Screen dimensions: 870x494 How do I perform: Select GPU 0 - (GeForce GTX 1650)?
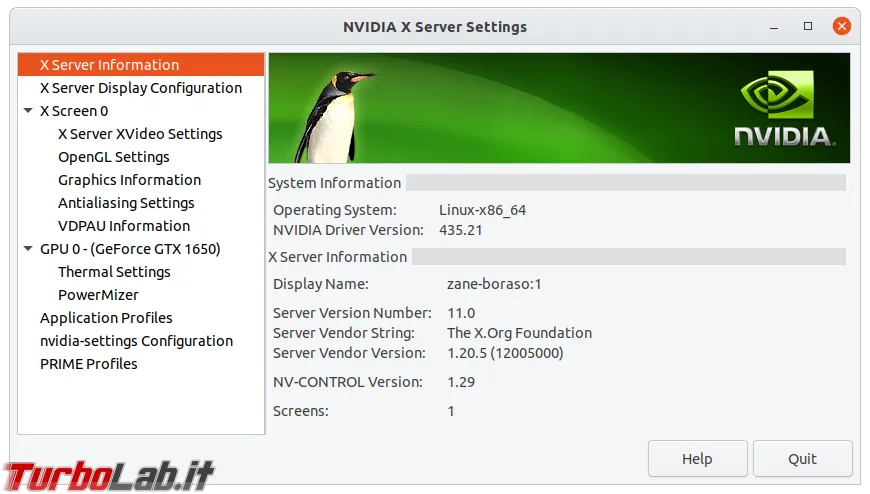[x=130, y=249]
